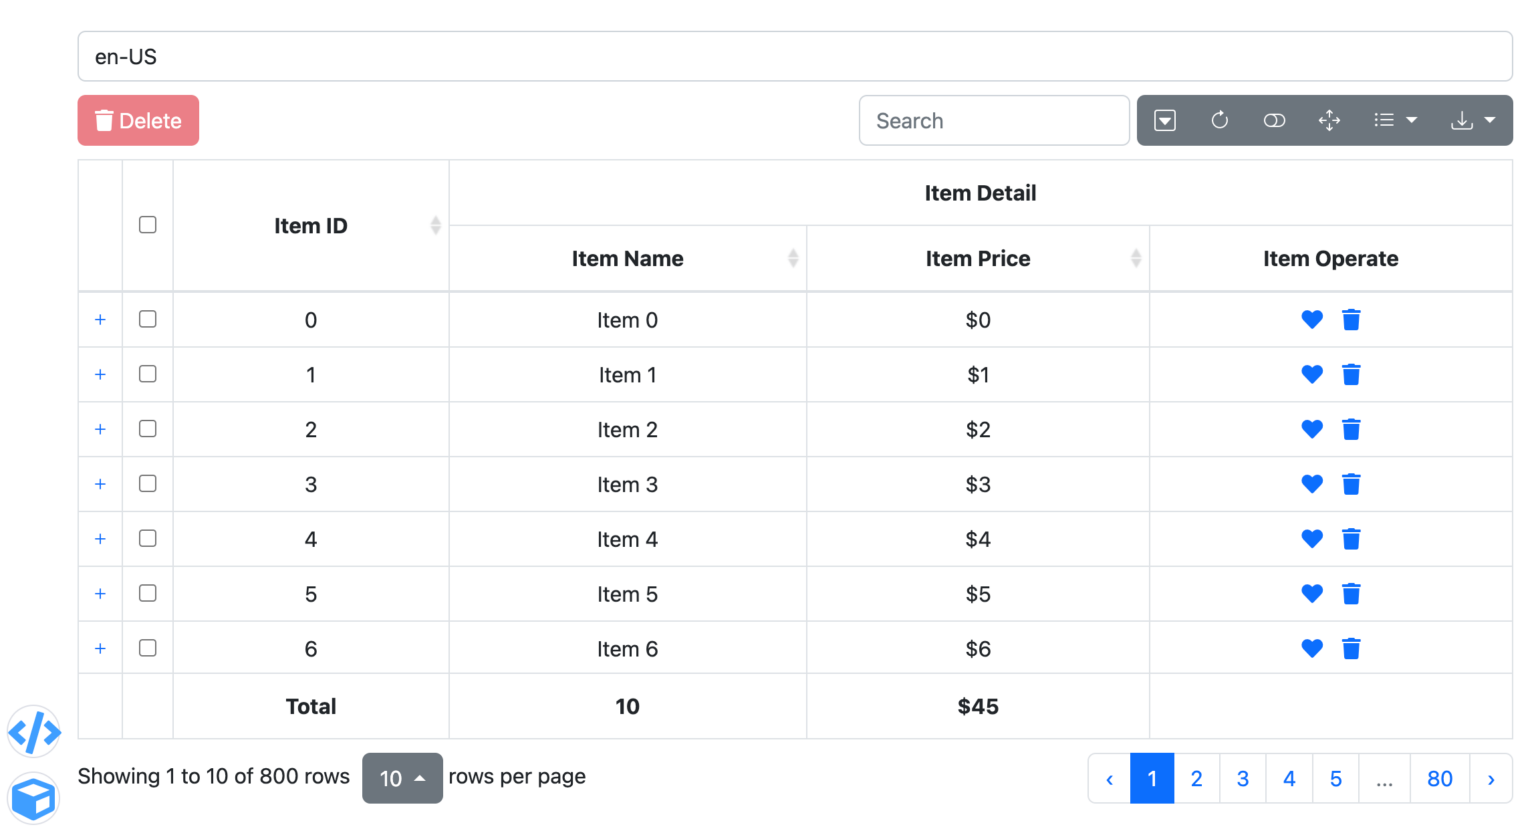Check the checkbox for Item 4 row
Image resolution: width=1536 pixels, height=829 pixels.
[x=148, y=539]
